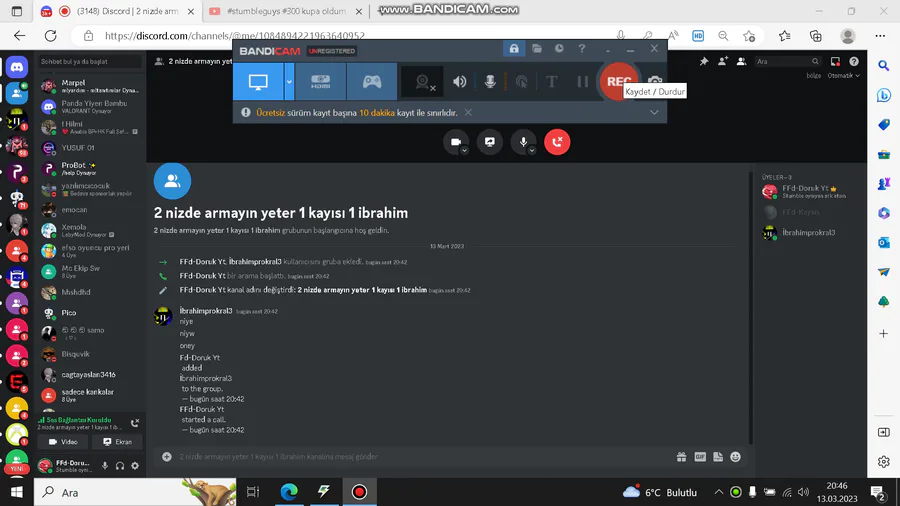The height and width of the screenshot is (506, 900).
Task: Open pinned messages icon
Action: tap(704, 61)
